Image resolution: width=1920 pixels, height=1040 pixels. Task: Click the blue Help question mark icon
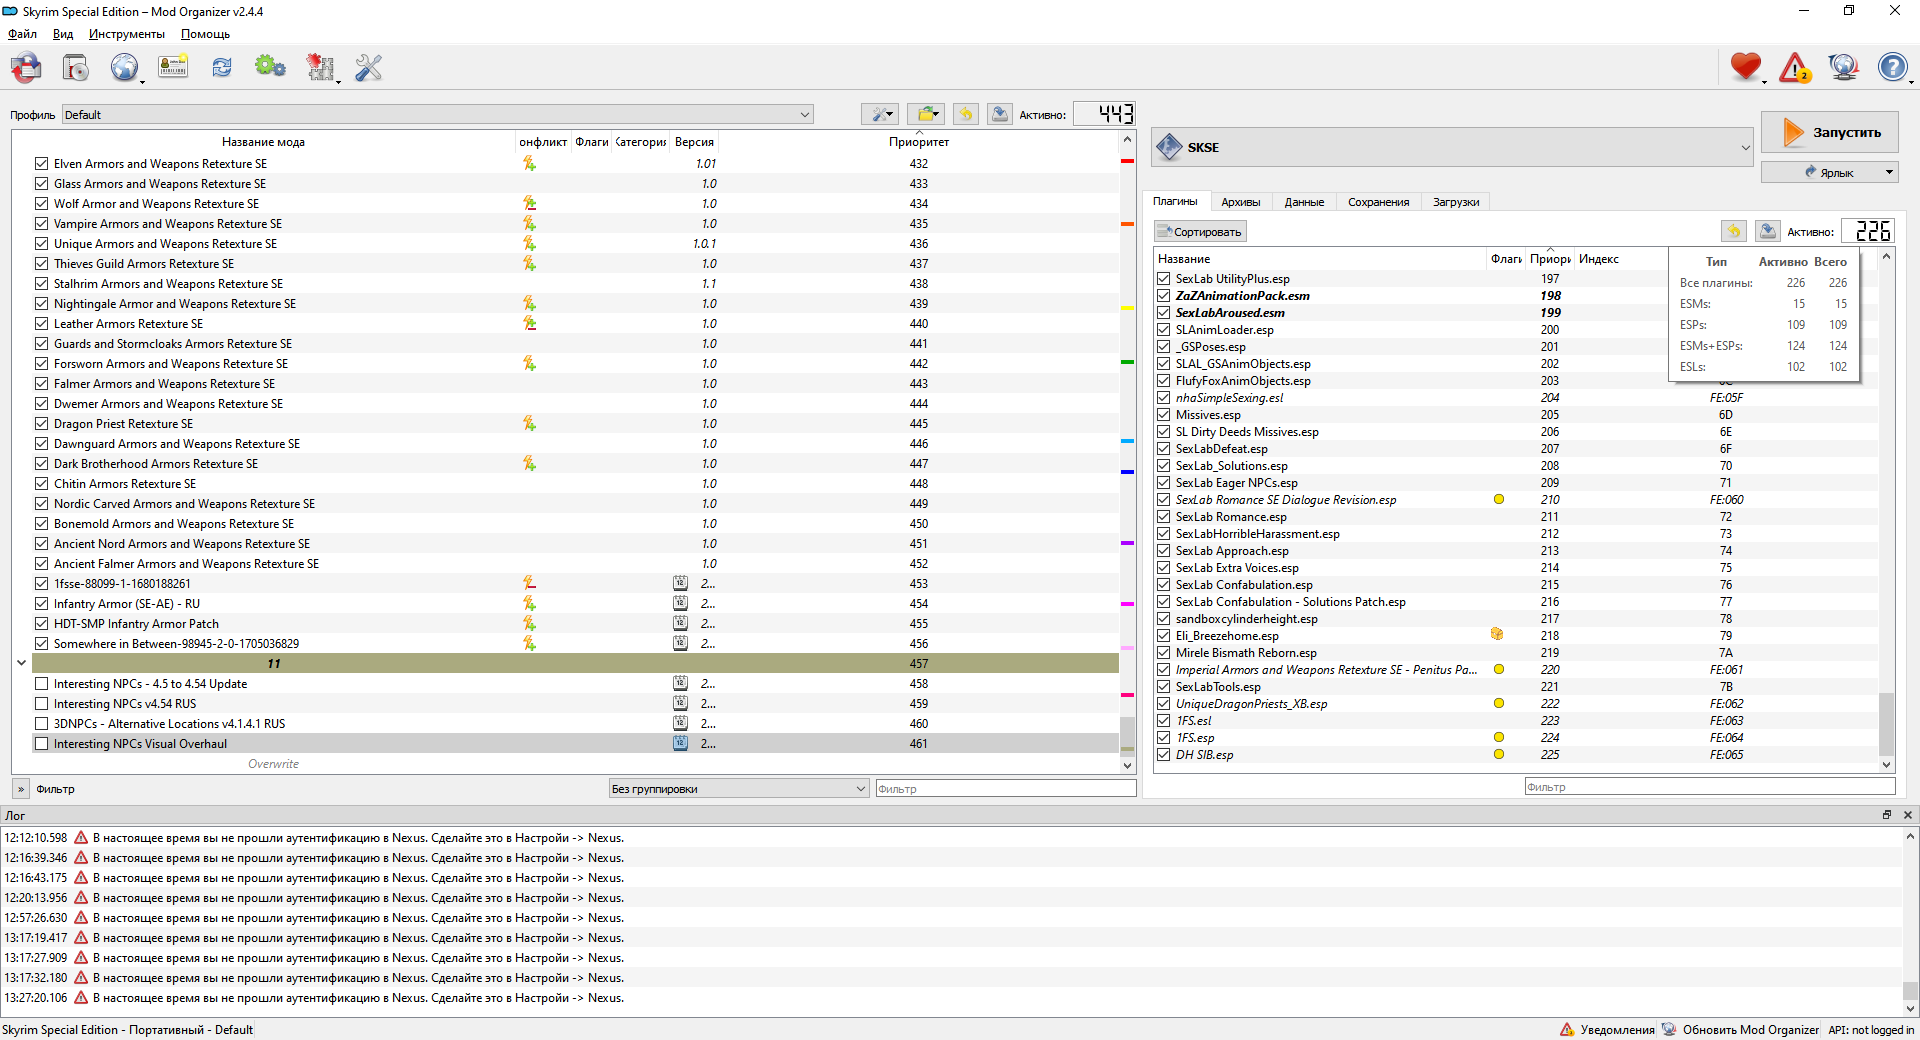click(x=1892, y=68)
